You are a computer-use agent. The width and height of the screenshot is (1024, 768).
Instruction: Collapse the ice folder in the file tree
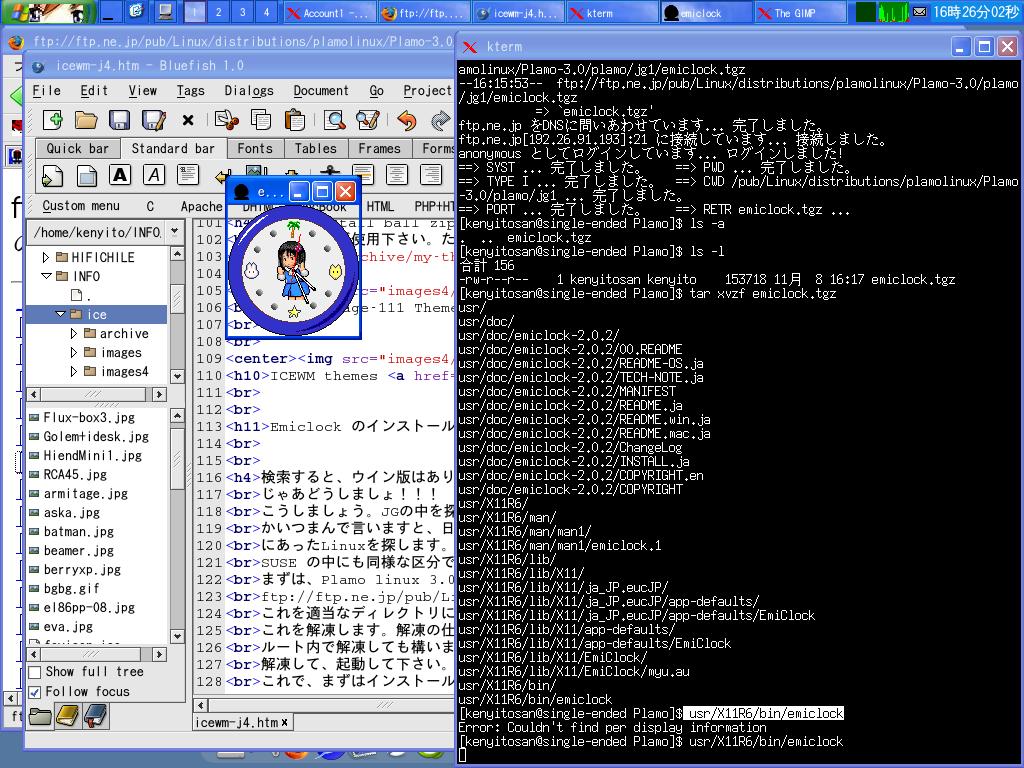coord(62,314)
